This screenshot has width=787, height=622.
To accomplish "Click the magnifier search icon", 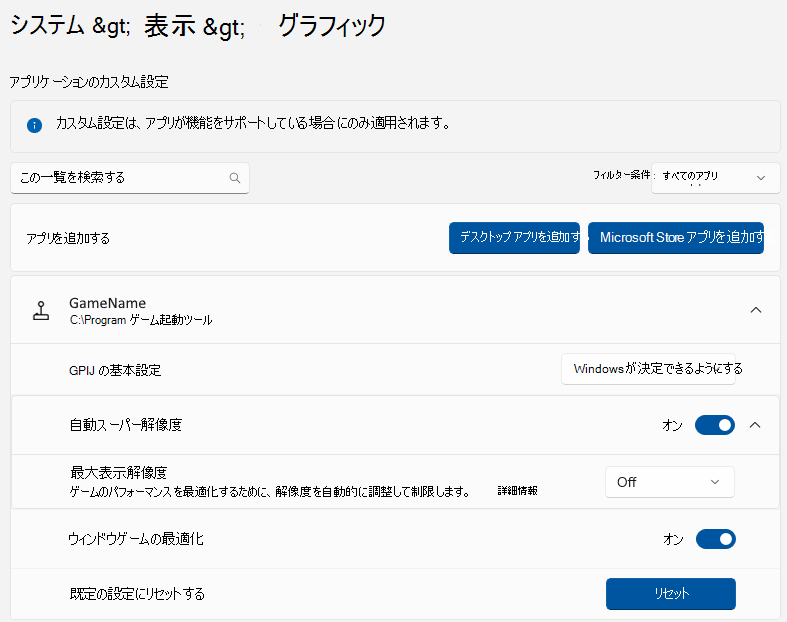I will click(x=234, y=178).
